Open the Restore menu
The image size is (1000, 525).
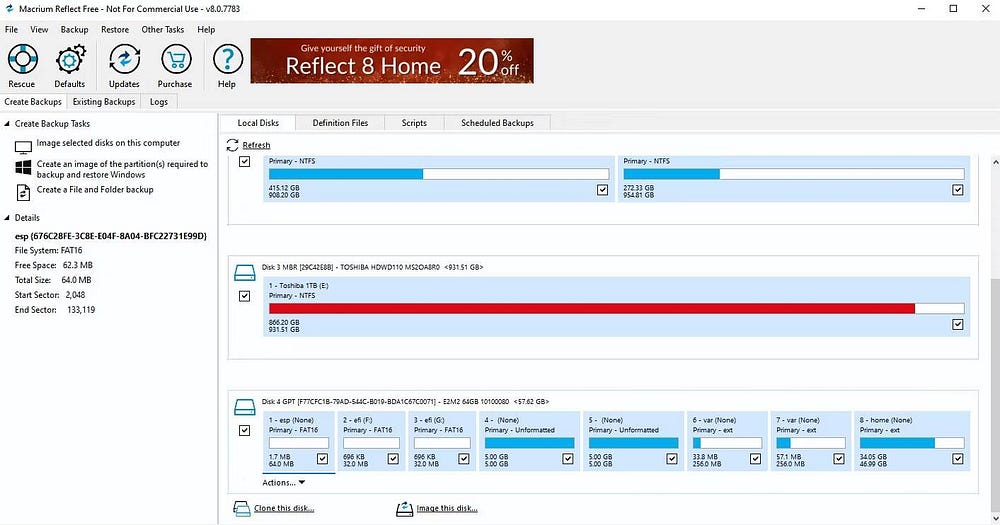tap(115, 29)
